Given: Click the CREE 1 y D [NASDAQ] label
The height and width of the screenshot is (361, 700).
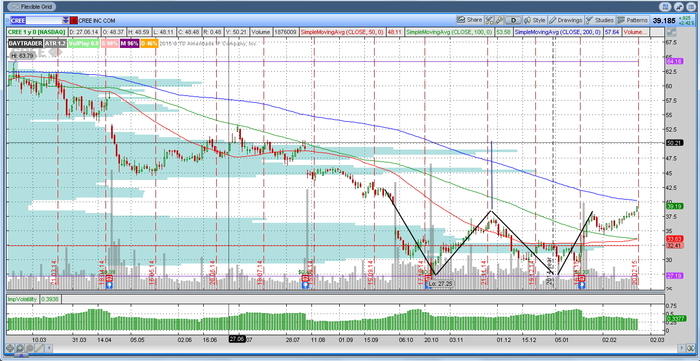Looking at the screenshot, I should (37, 32).
